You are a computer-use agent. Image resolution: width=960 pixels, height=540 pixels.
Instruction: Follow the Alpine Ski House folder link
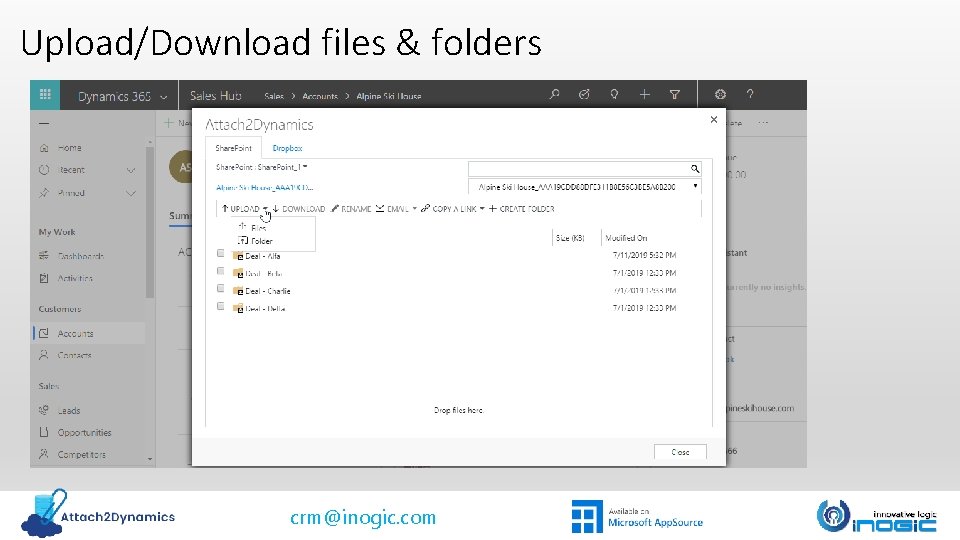point(264,187)
